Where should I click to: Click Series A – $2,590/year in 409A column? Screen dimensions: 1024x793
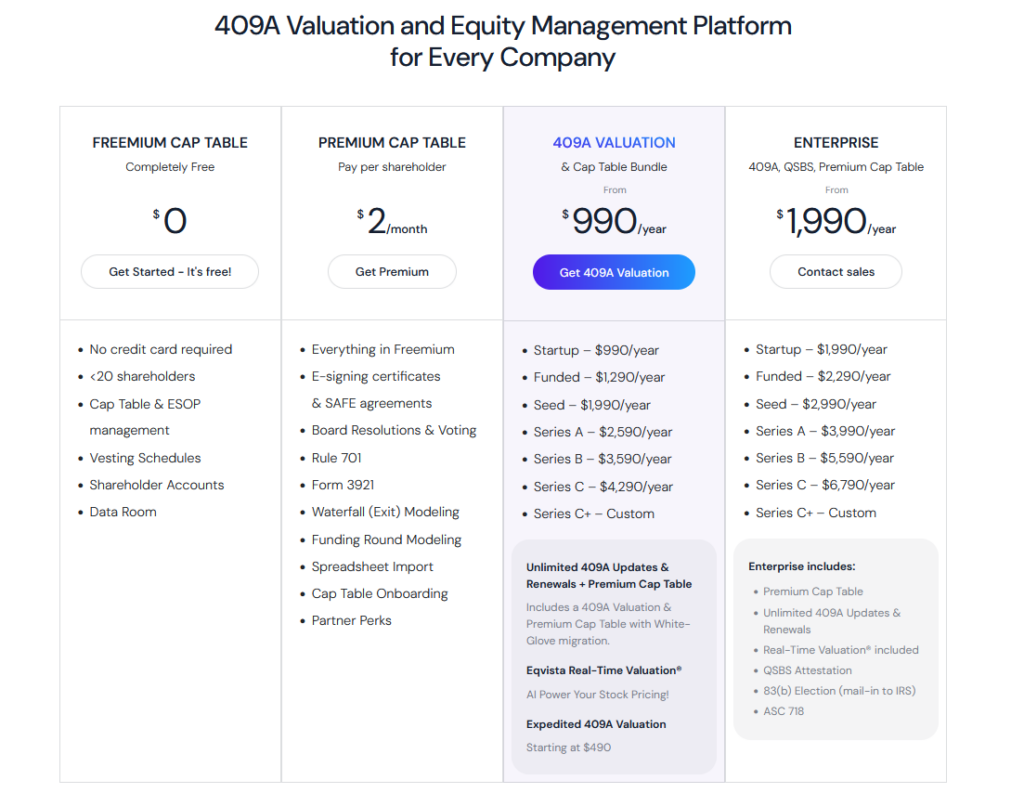[x=603, y=432]
